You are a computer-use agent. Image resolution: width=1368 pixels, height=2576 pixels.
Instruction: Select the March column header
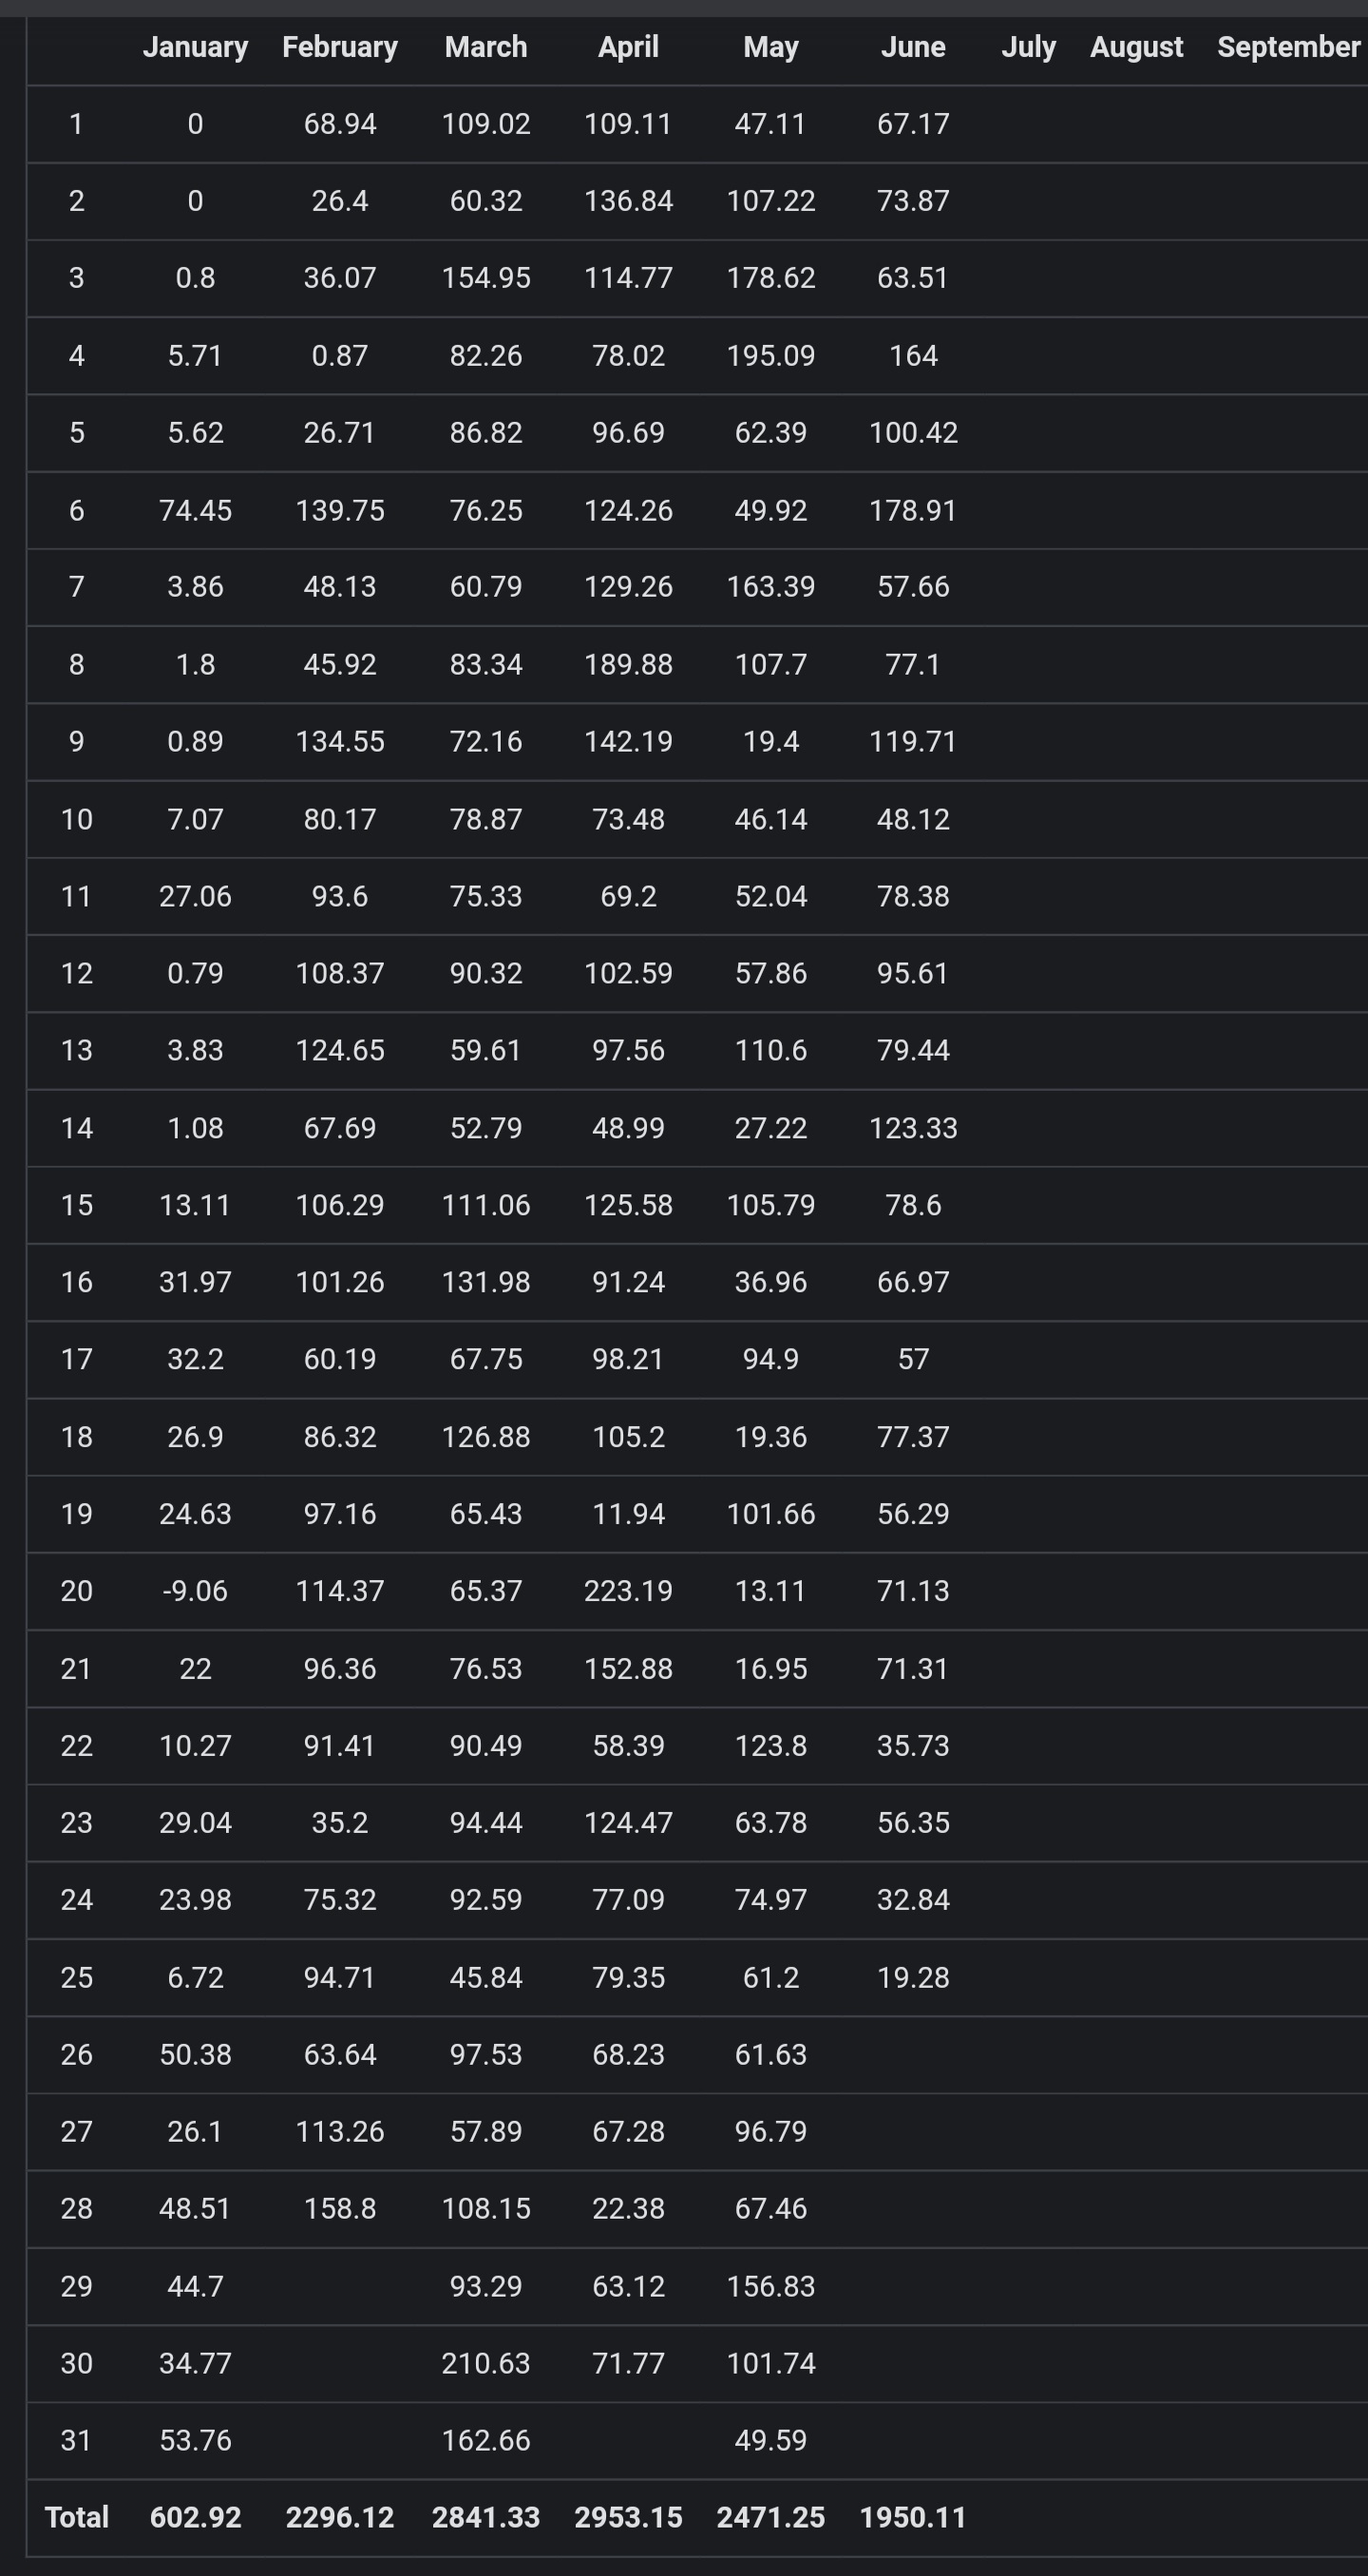pos(486,47)
